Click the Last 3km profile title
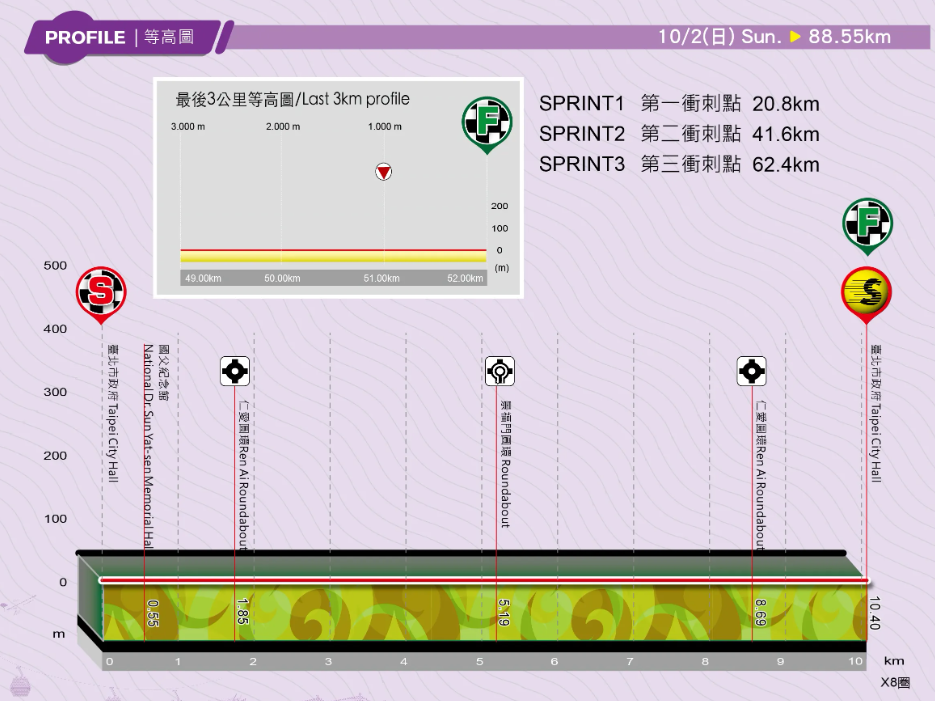Image resolution: width=935 pixels, height=701 pixels. (292, 99)
